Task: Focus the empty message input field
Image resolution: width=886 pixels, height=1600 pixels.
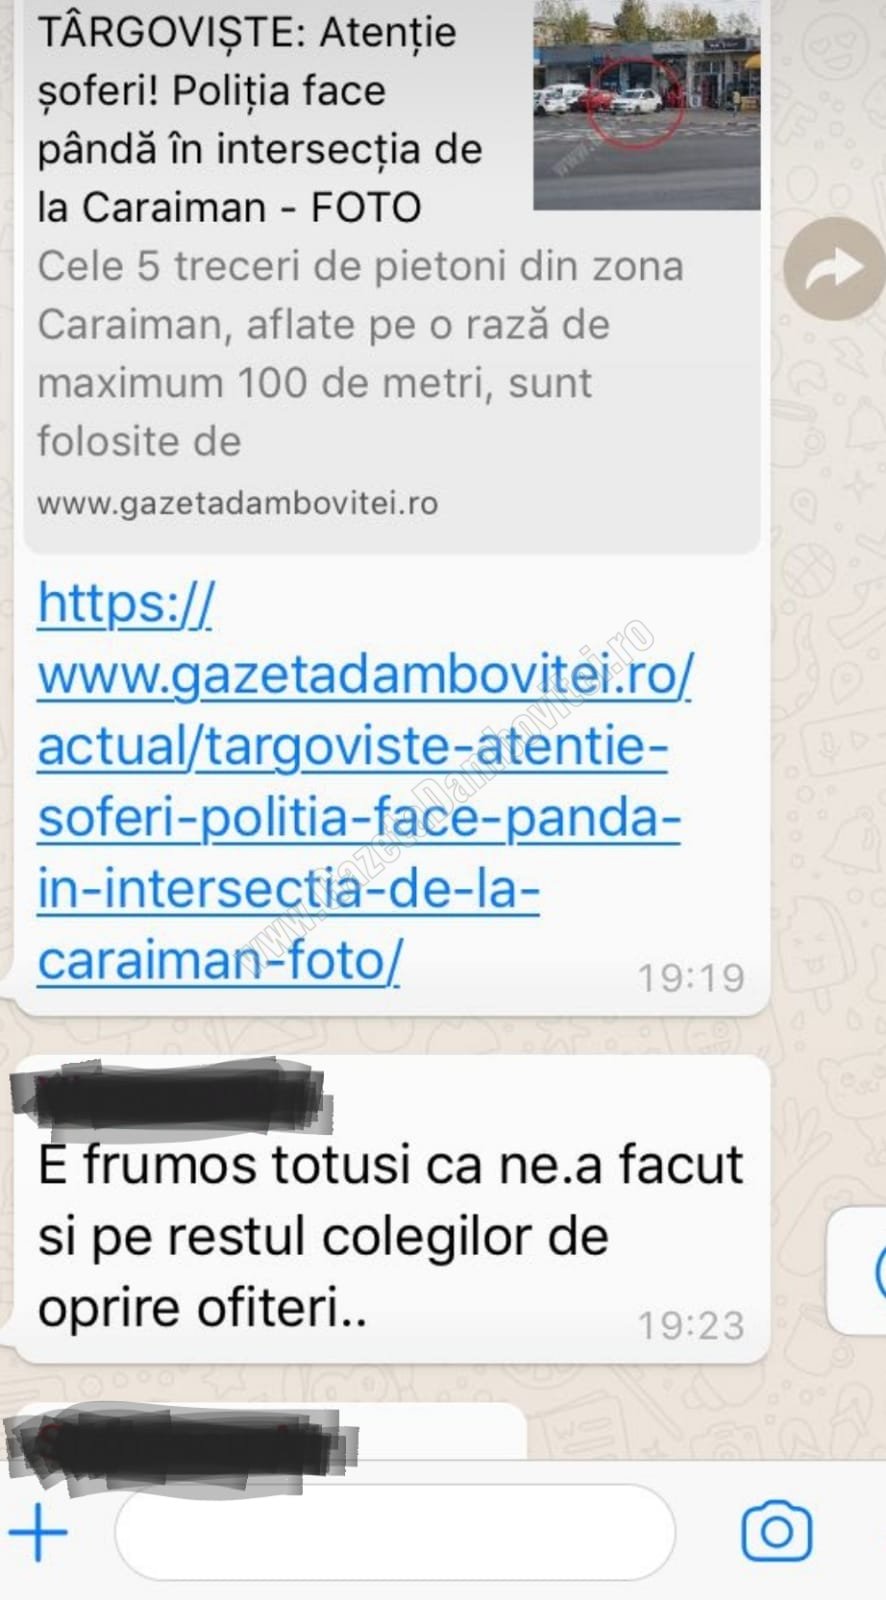Action: pos(395,1532)
